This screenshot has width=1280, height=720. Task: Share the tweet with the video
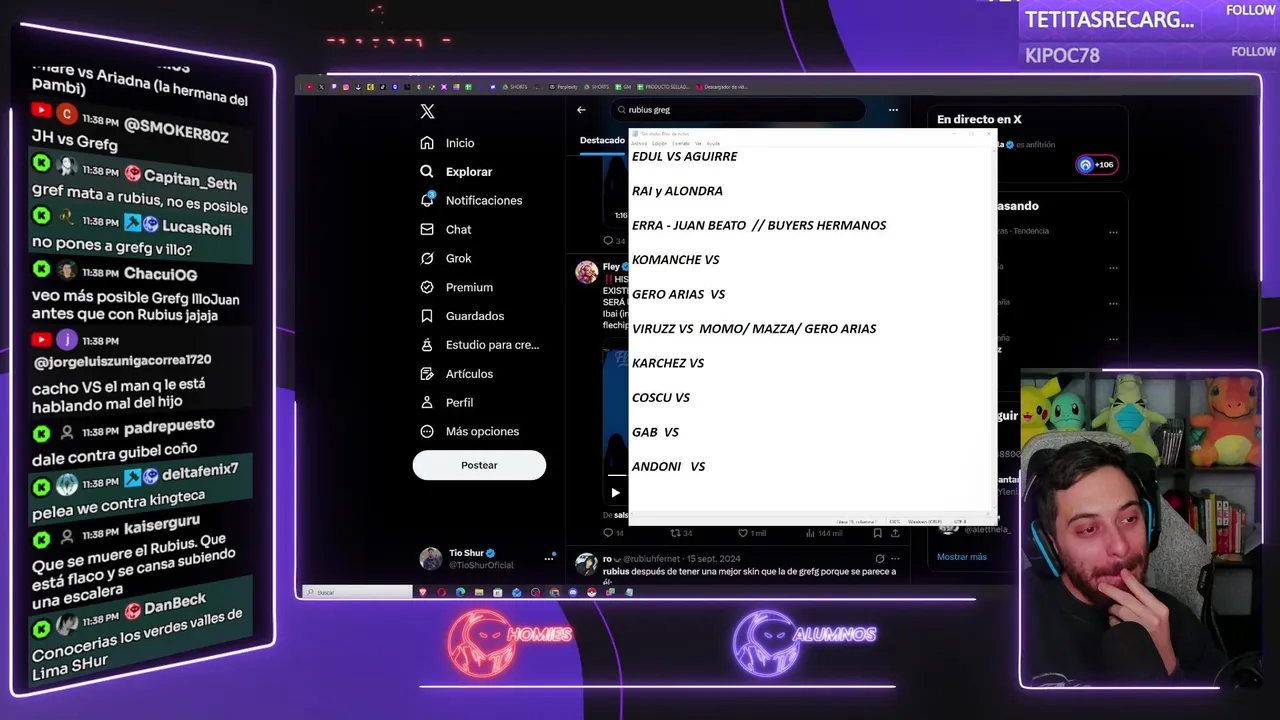pos(895,533)
